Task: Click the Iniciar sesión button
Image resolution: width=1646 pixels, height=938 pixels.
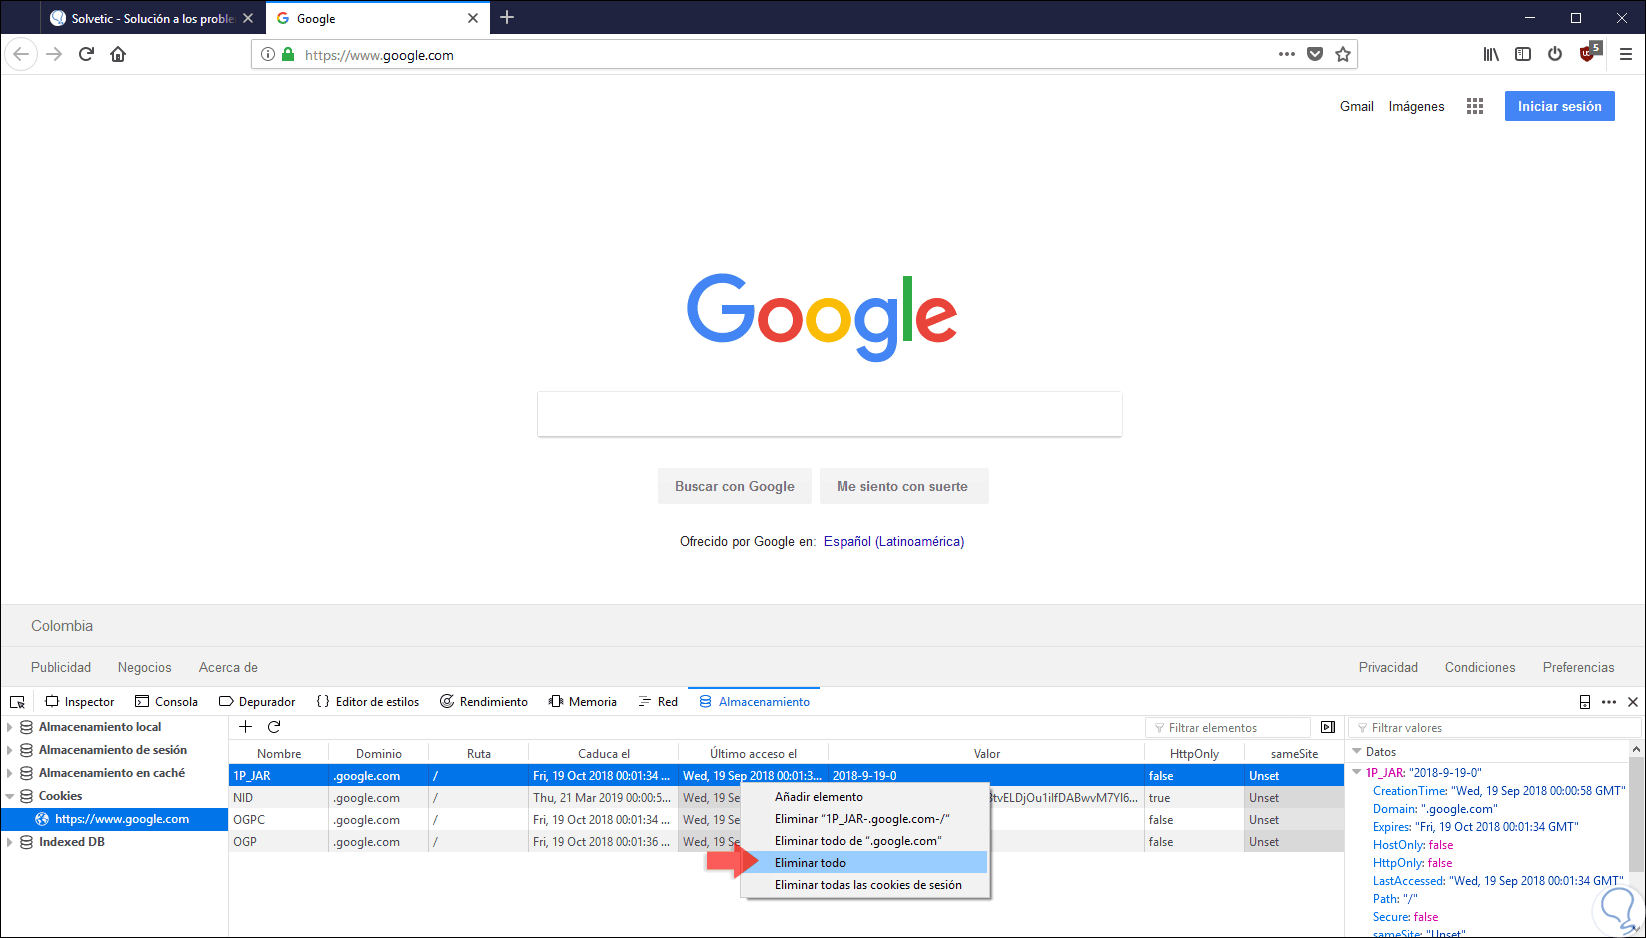Action: tap(1560, 106)
